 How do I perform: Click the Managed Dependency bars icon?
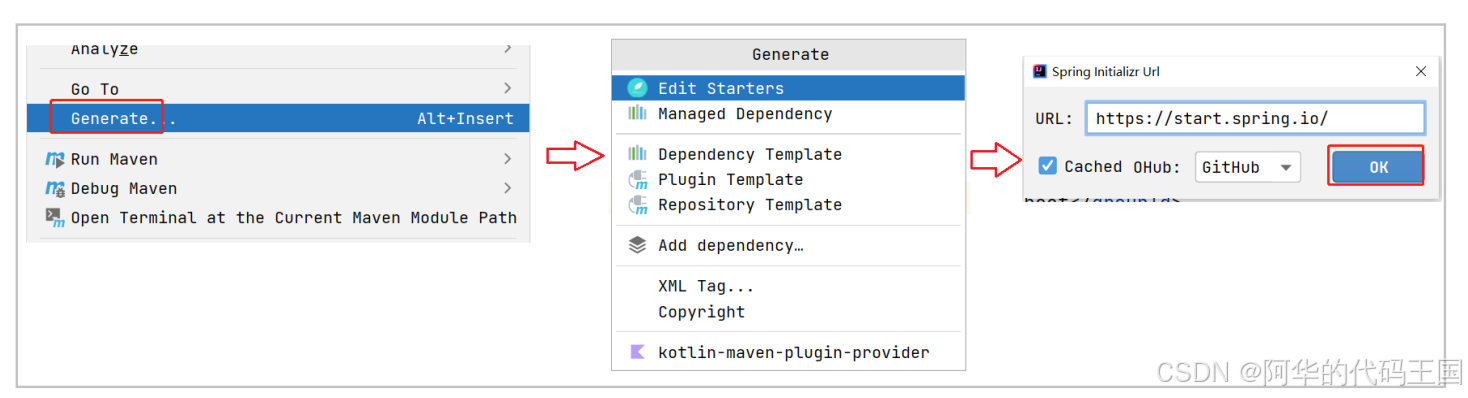click(637, 113)
